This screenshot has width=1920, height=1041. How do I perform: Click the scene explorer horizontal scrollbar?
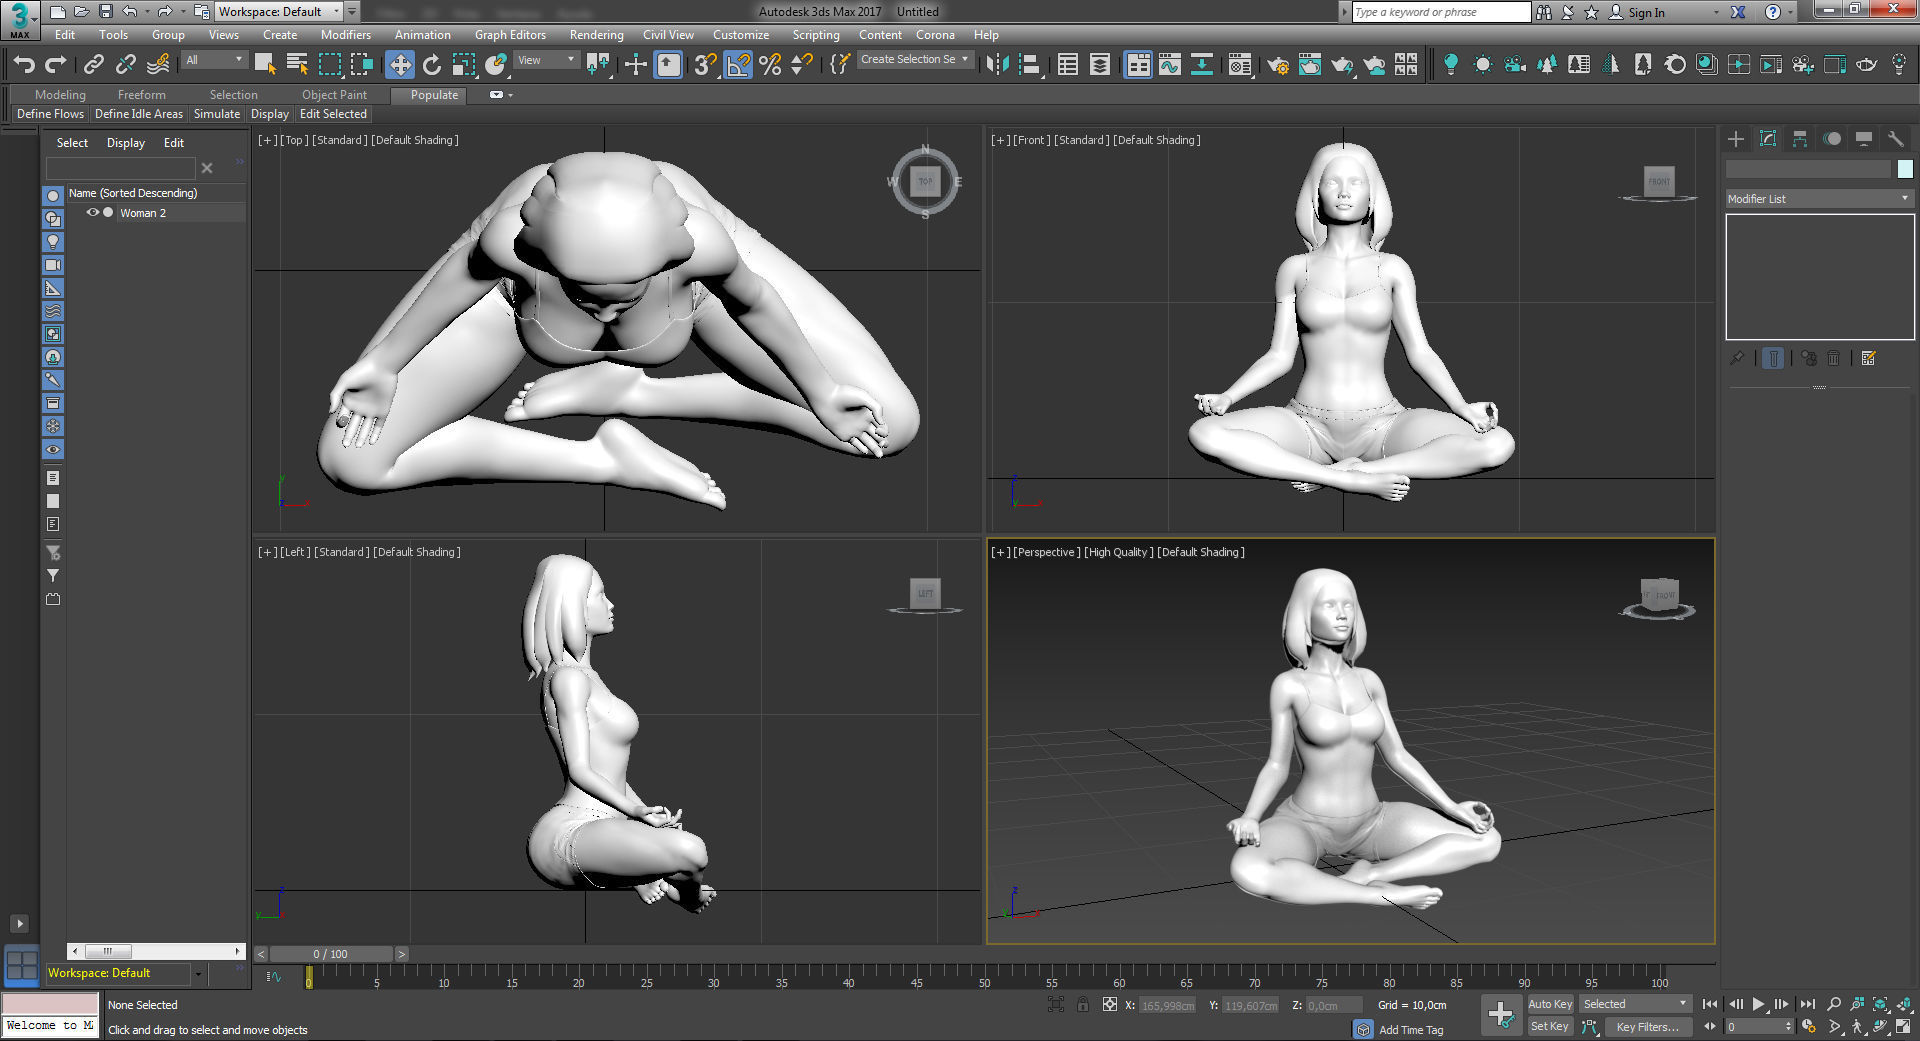pyautogui.click(x=156, y=951)
